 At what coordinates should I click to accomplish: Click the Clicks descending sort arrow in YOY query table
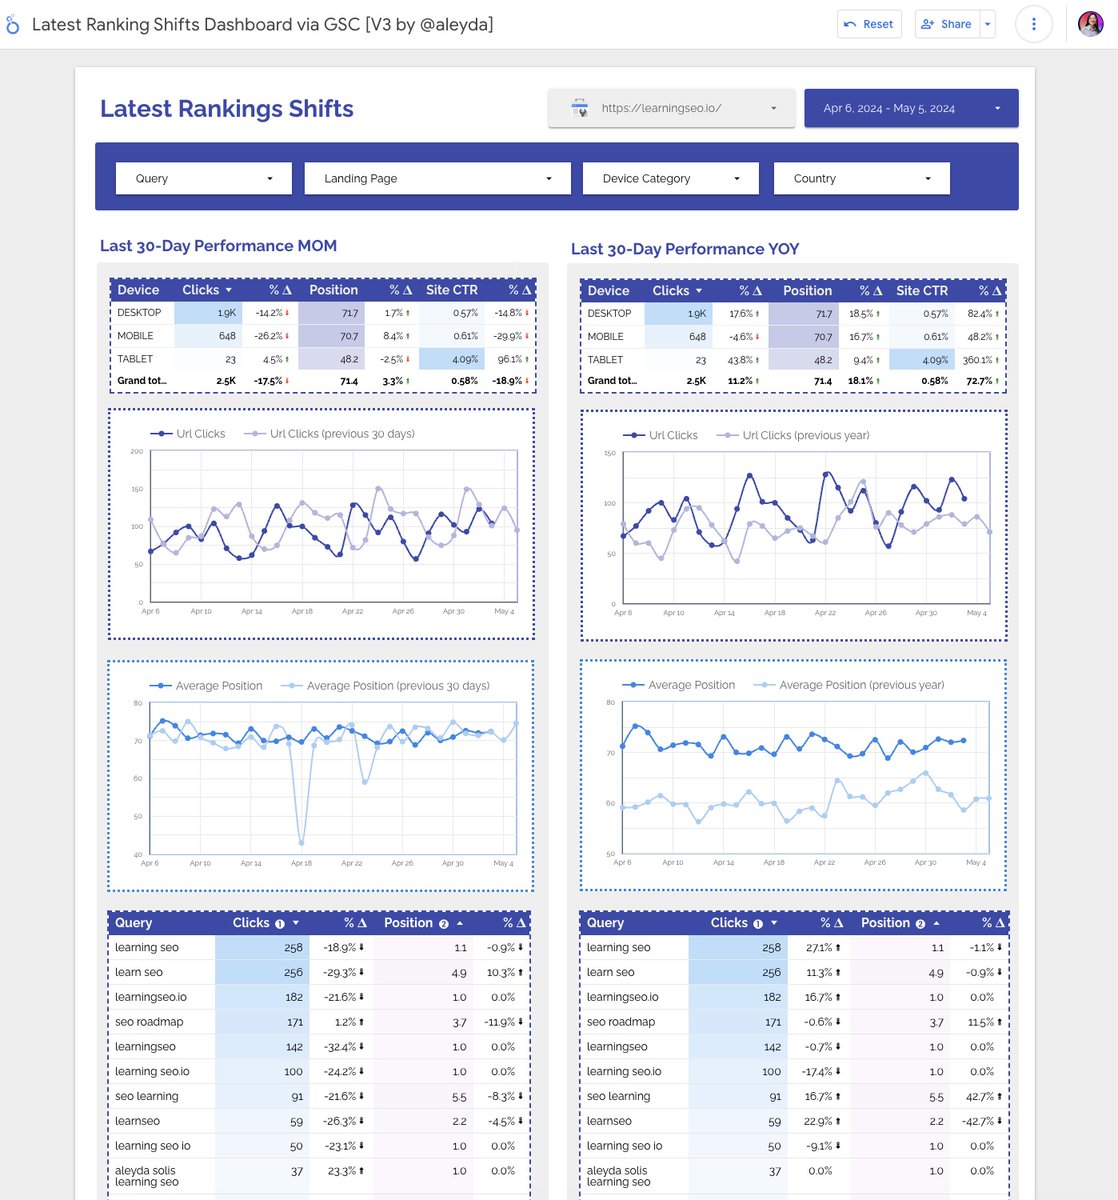point(774,923)
